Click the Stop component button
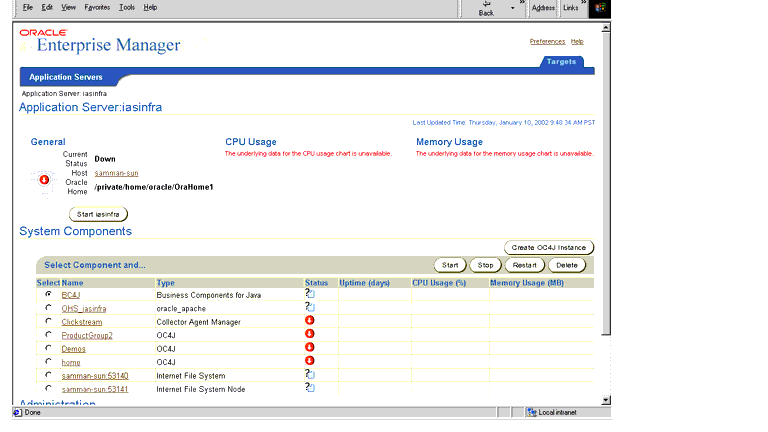Screen dimensions: 768x432 coord(485,265)
